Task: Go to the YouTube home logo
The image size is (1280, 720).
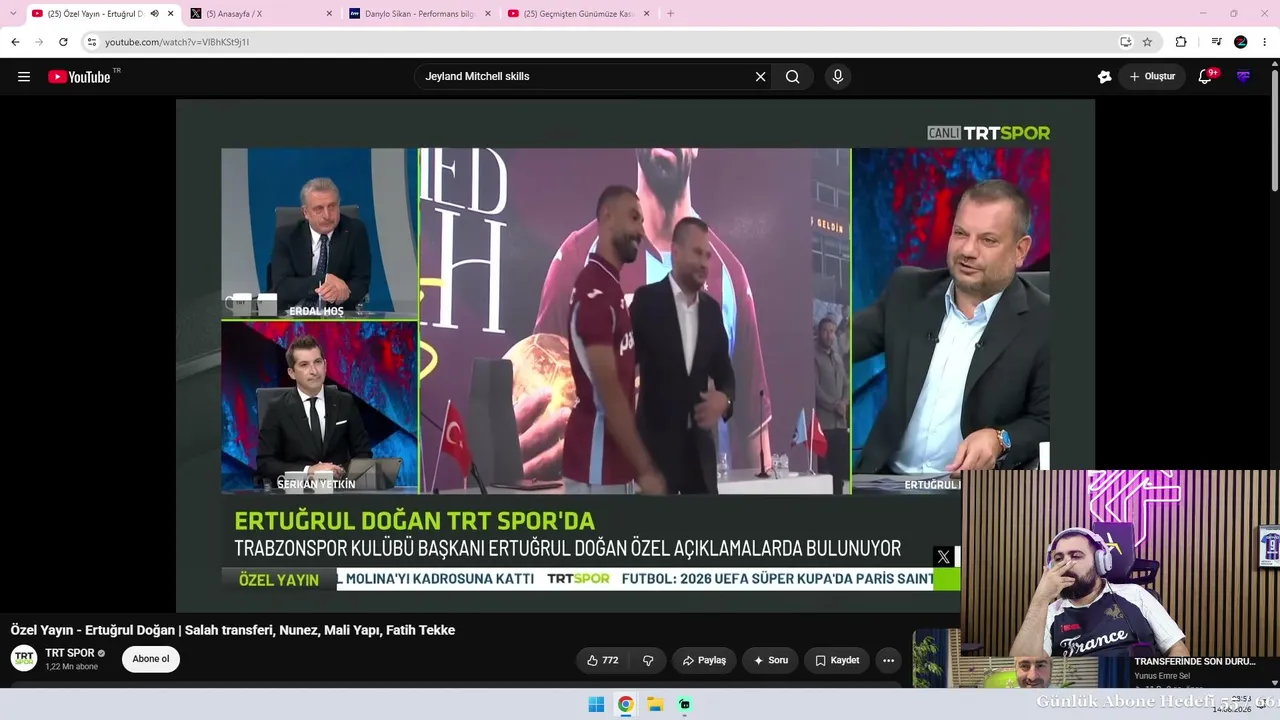Action: (79, 77)
